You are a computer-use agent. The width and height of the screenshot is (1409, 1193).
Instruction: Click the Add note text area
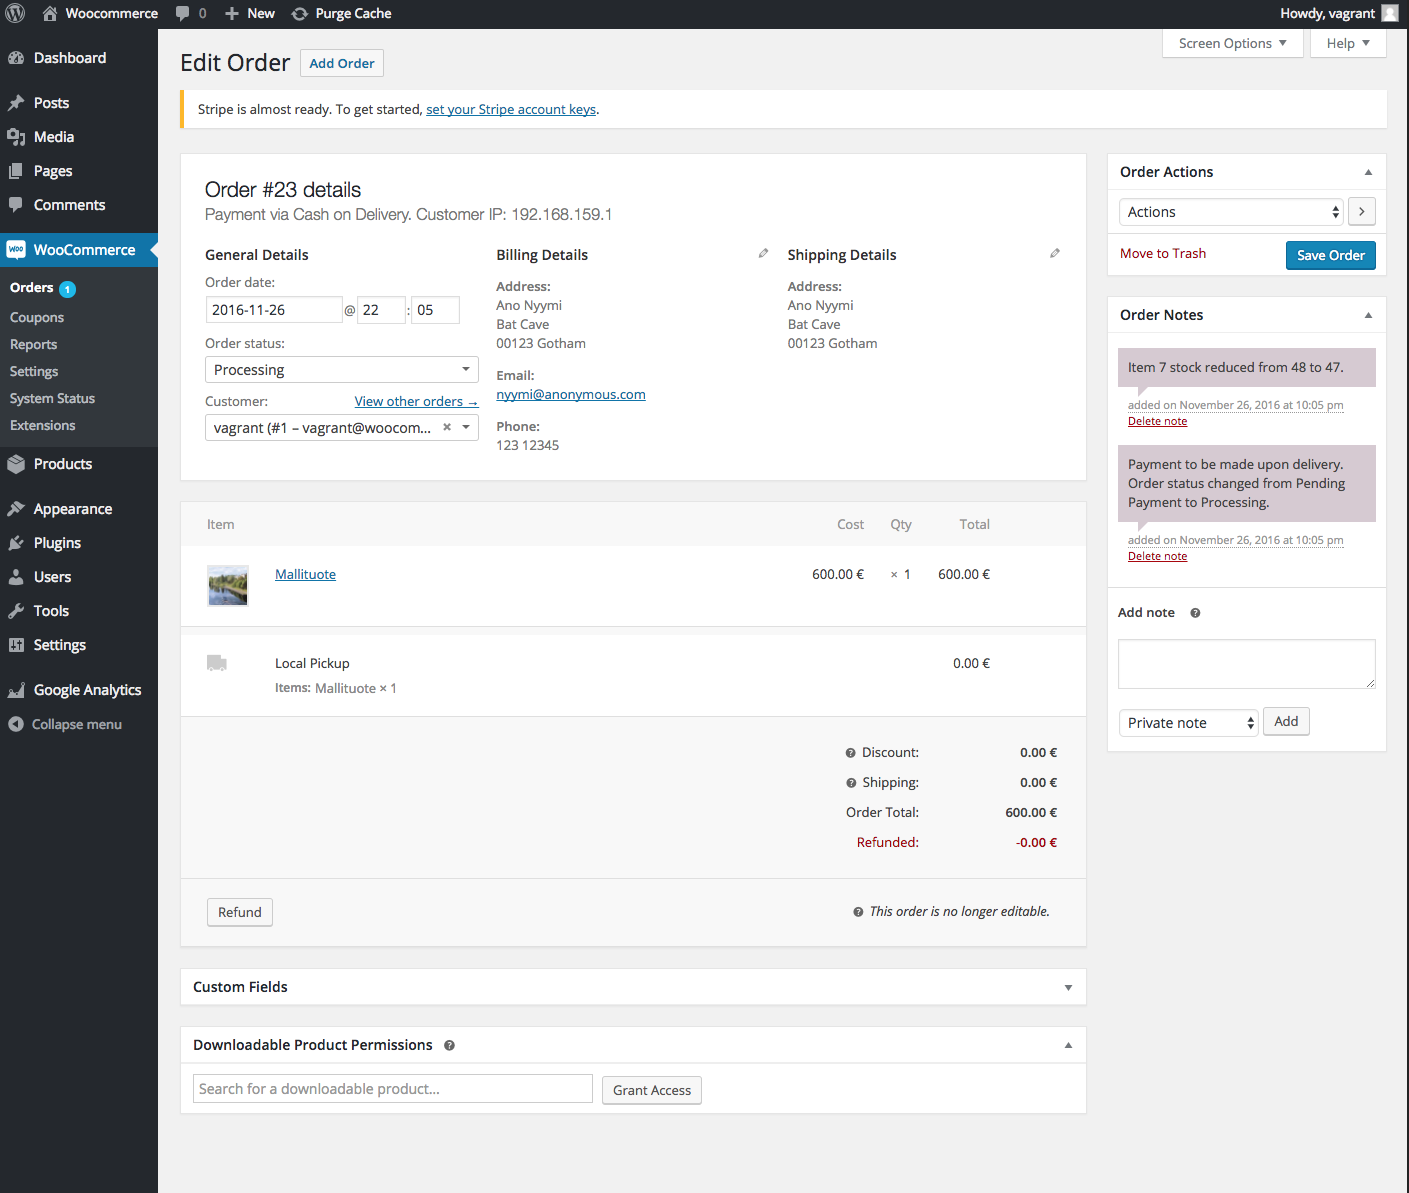pyautogui.click(x=1247, y=664)
